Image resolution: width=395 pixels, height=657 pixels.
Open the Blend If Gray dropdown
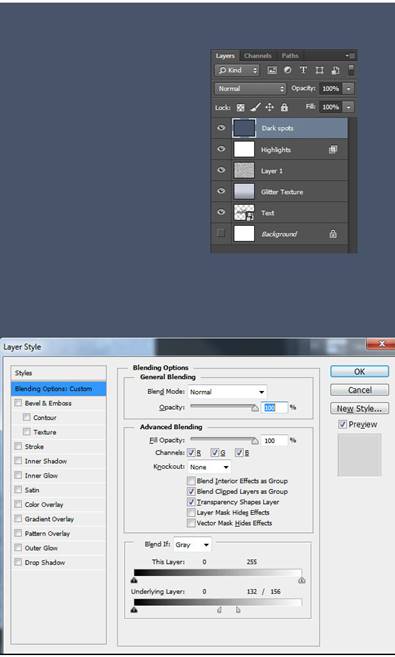pos(192,545)
